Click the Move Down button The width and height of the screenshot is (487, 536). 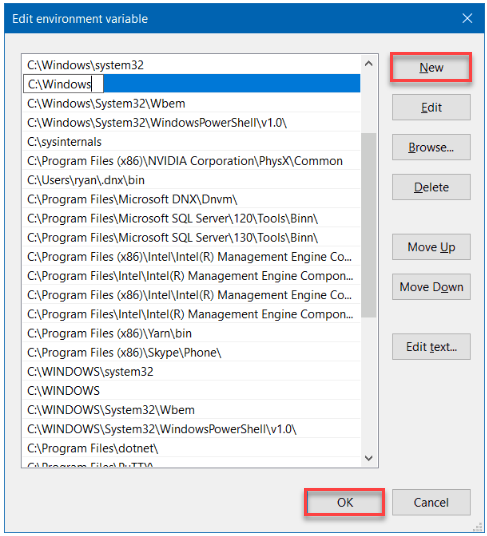(x=431, y=287)
